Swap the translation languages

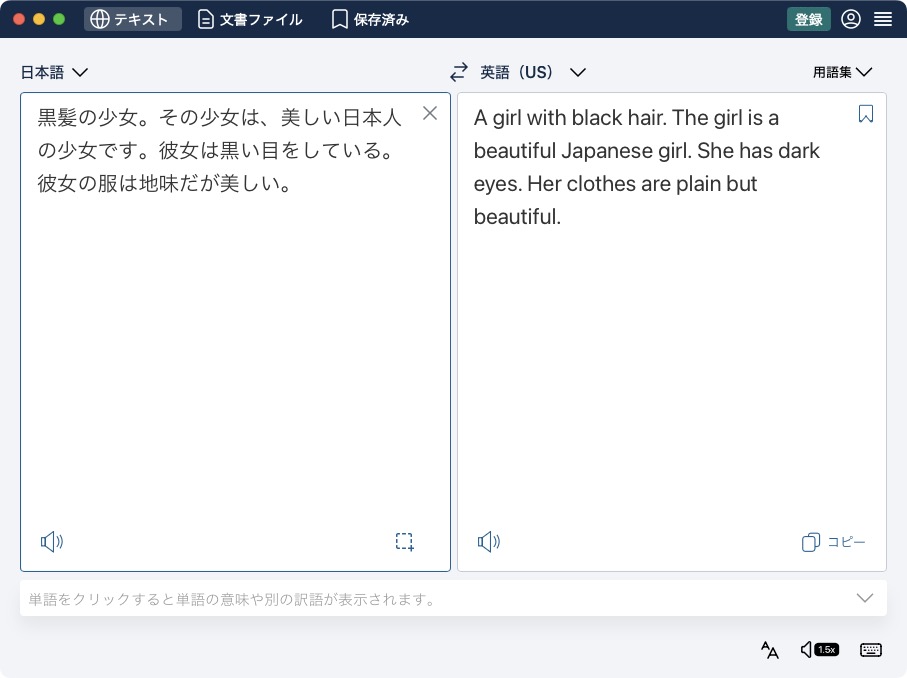coord(458,71)
